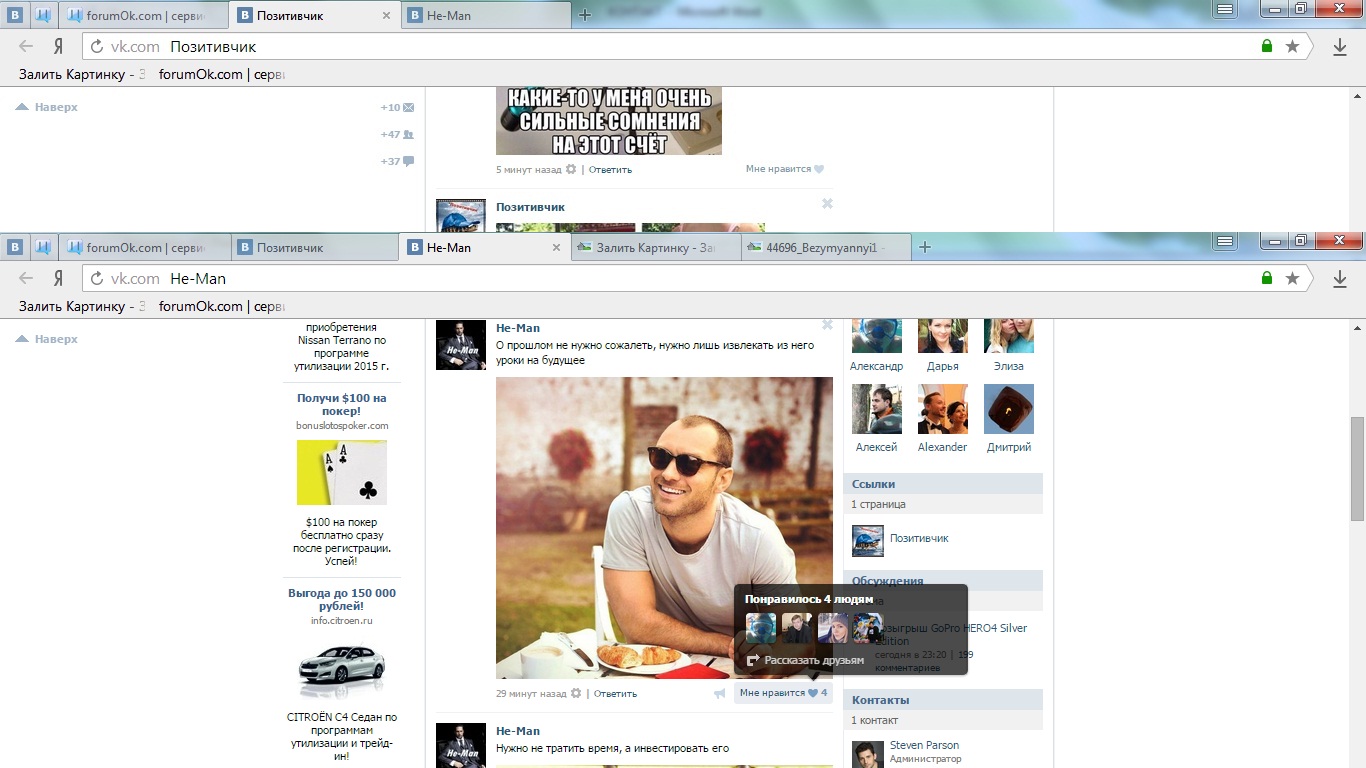
Task: Click Выгода до 150 000 рублей ad title
Action: coord(342,600)
